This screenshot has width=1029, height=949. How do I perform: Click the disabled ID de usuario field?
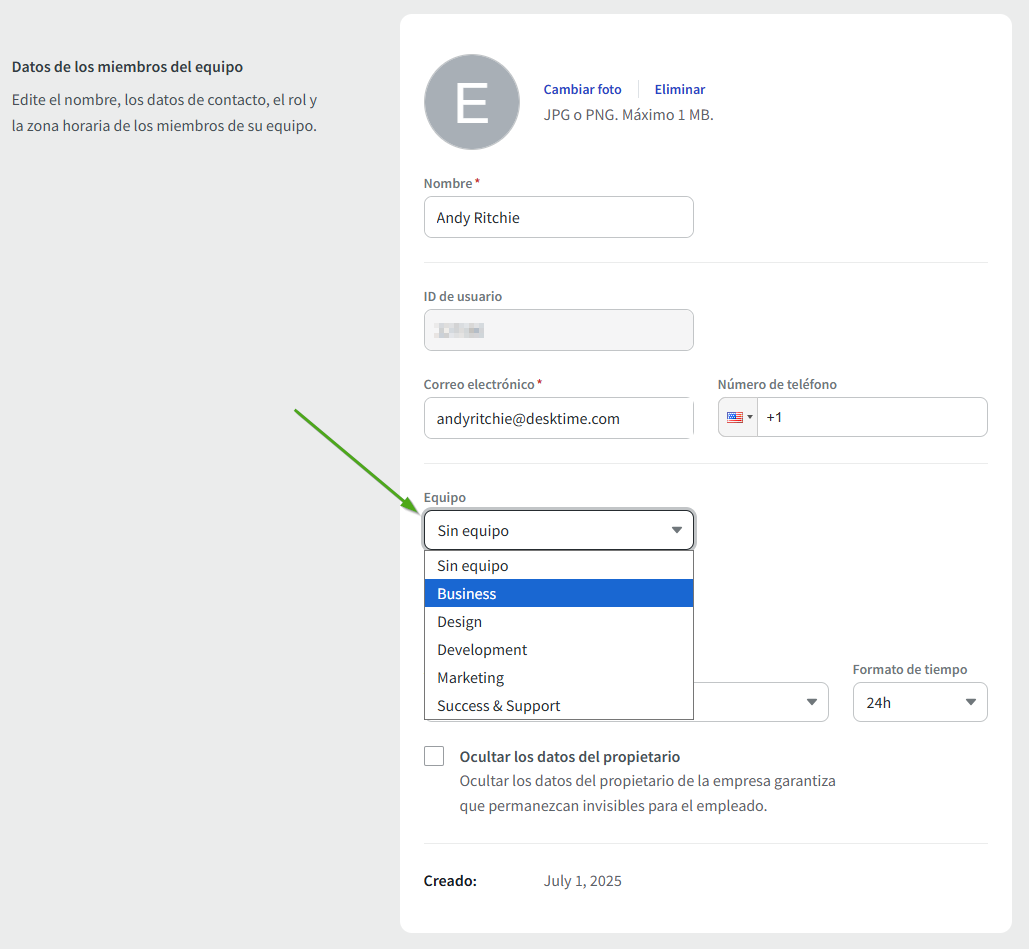(x=558, y=330)
